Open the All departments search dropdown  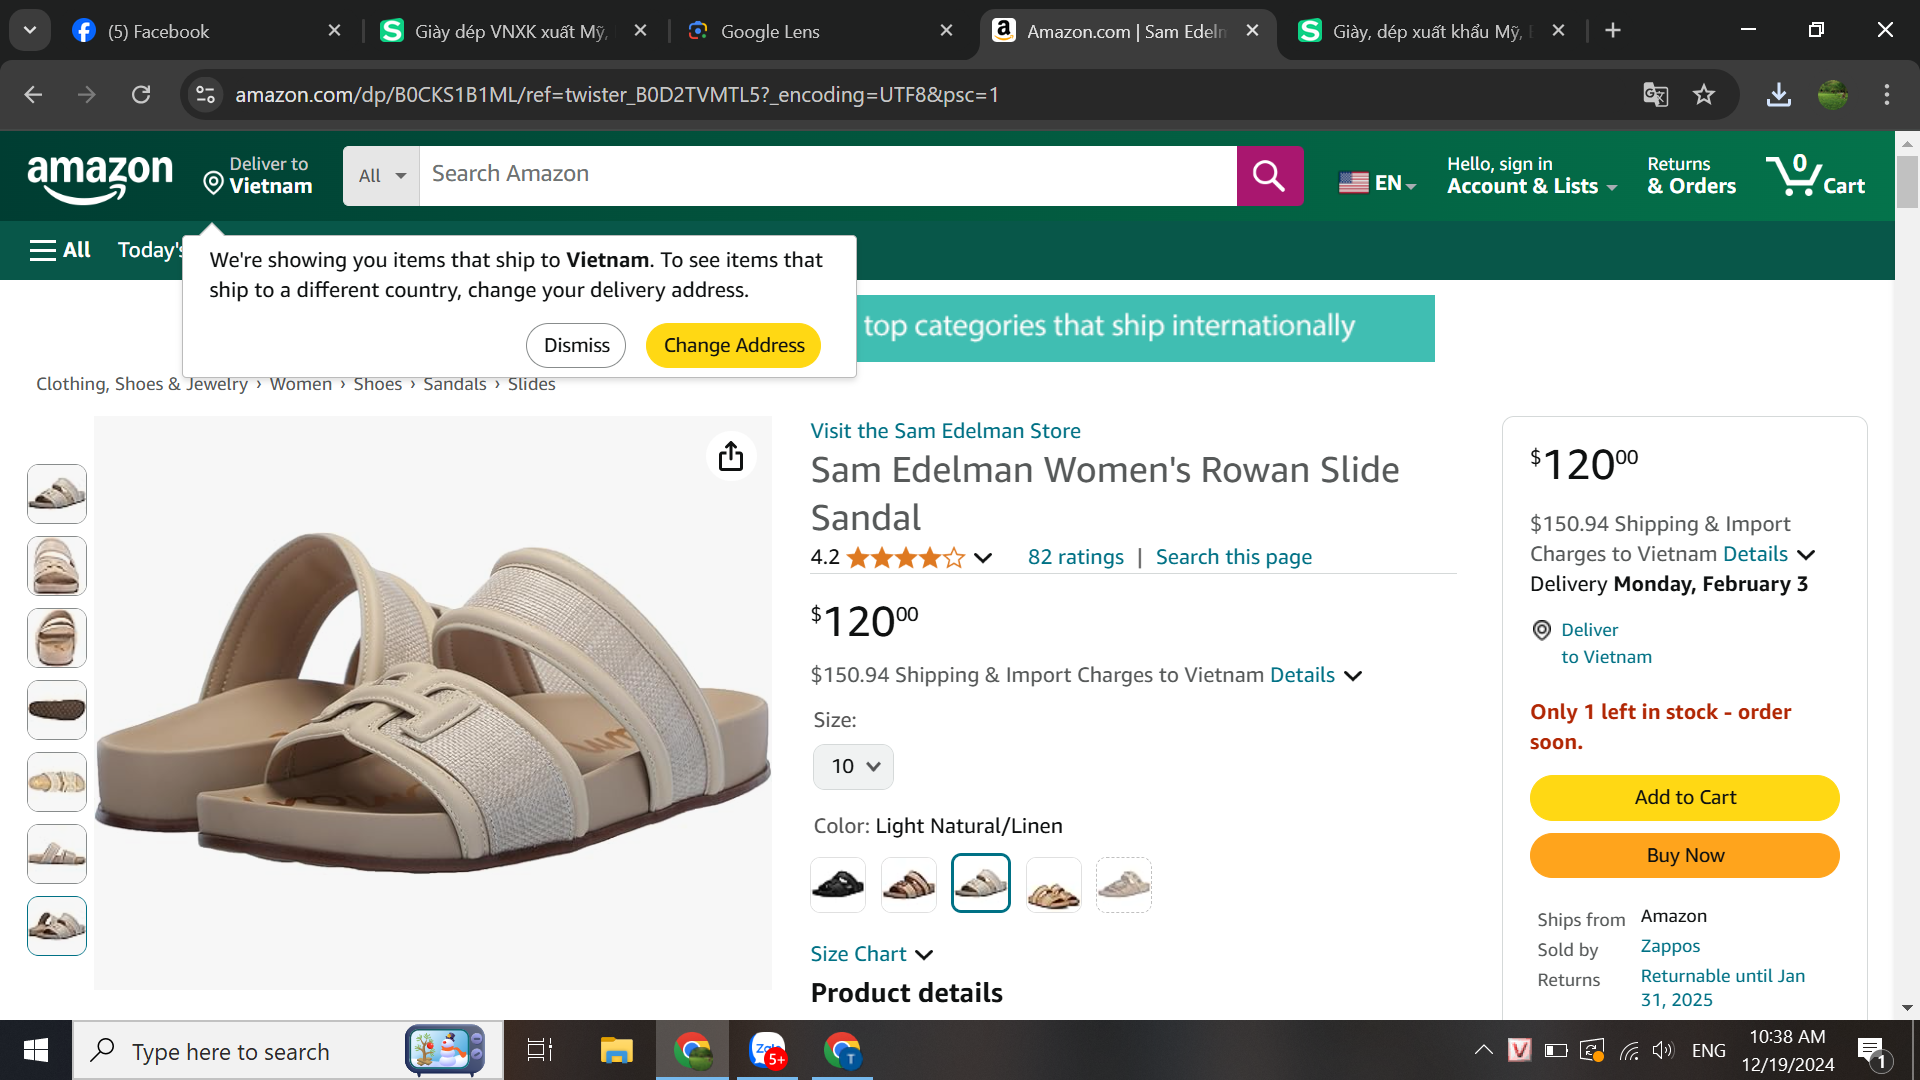[x=381, y=176]
